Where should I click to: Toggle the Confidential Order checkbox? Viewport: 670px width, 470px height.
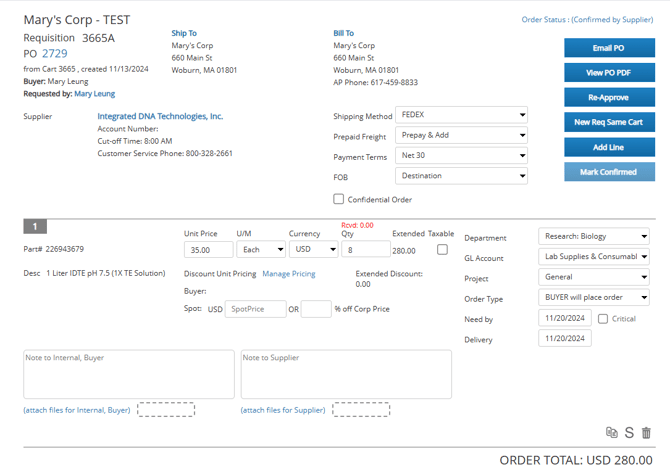coord(339,199)
